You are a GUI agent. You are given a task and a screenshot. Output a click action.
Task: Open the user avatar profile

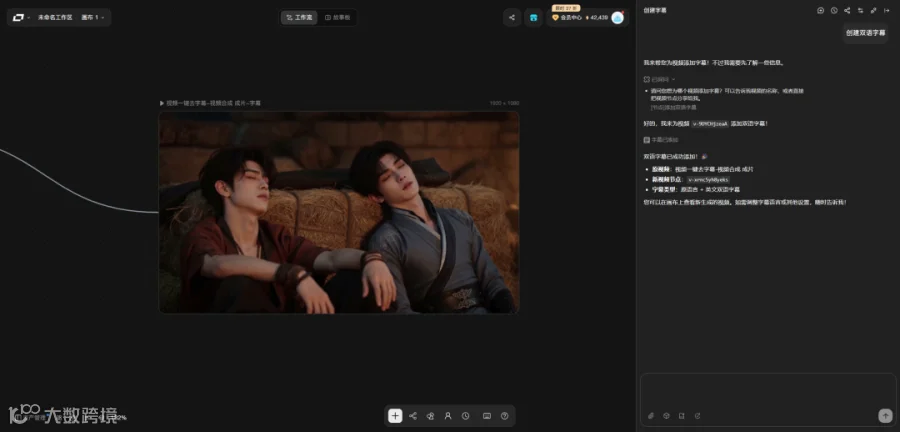[618, 18]
